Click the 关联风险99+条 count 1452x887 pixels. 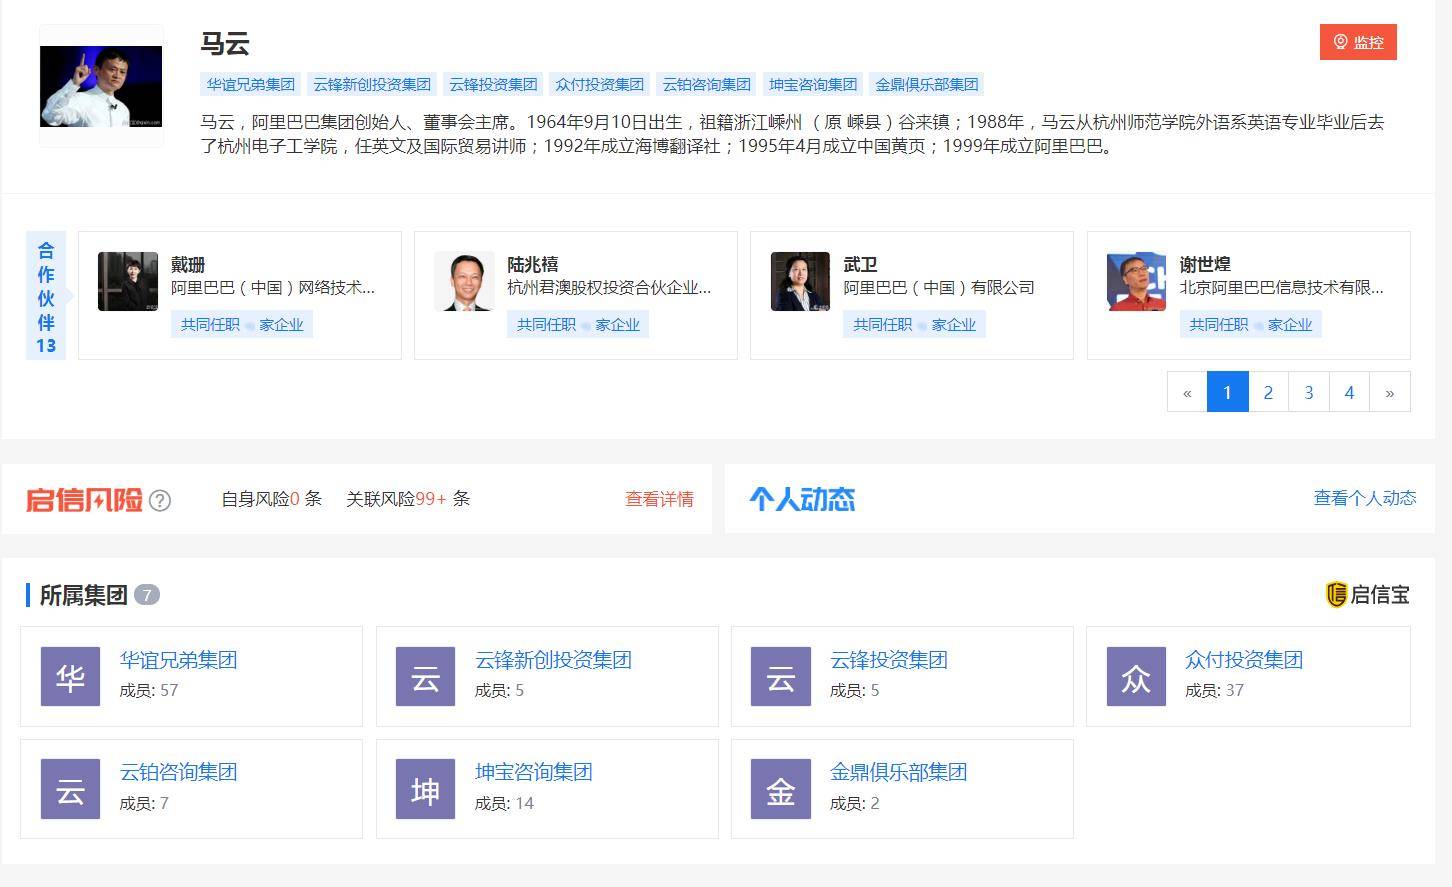coord(408,499)
